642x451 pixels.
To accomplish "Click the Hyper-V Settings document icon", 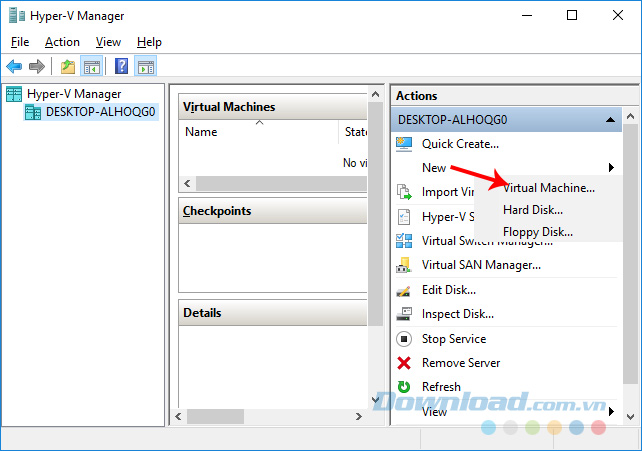I will pyautogui.click(x=404, y=216).
